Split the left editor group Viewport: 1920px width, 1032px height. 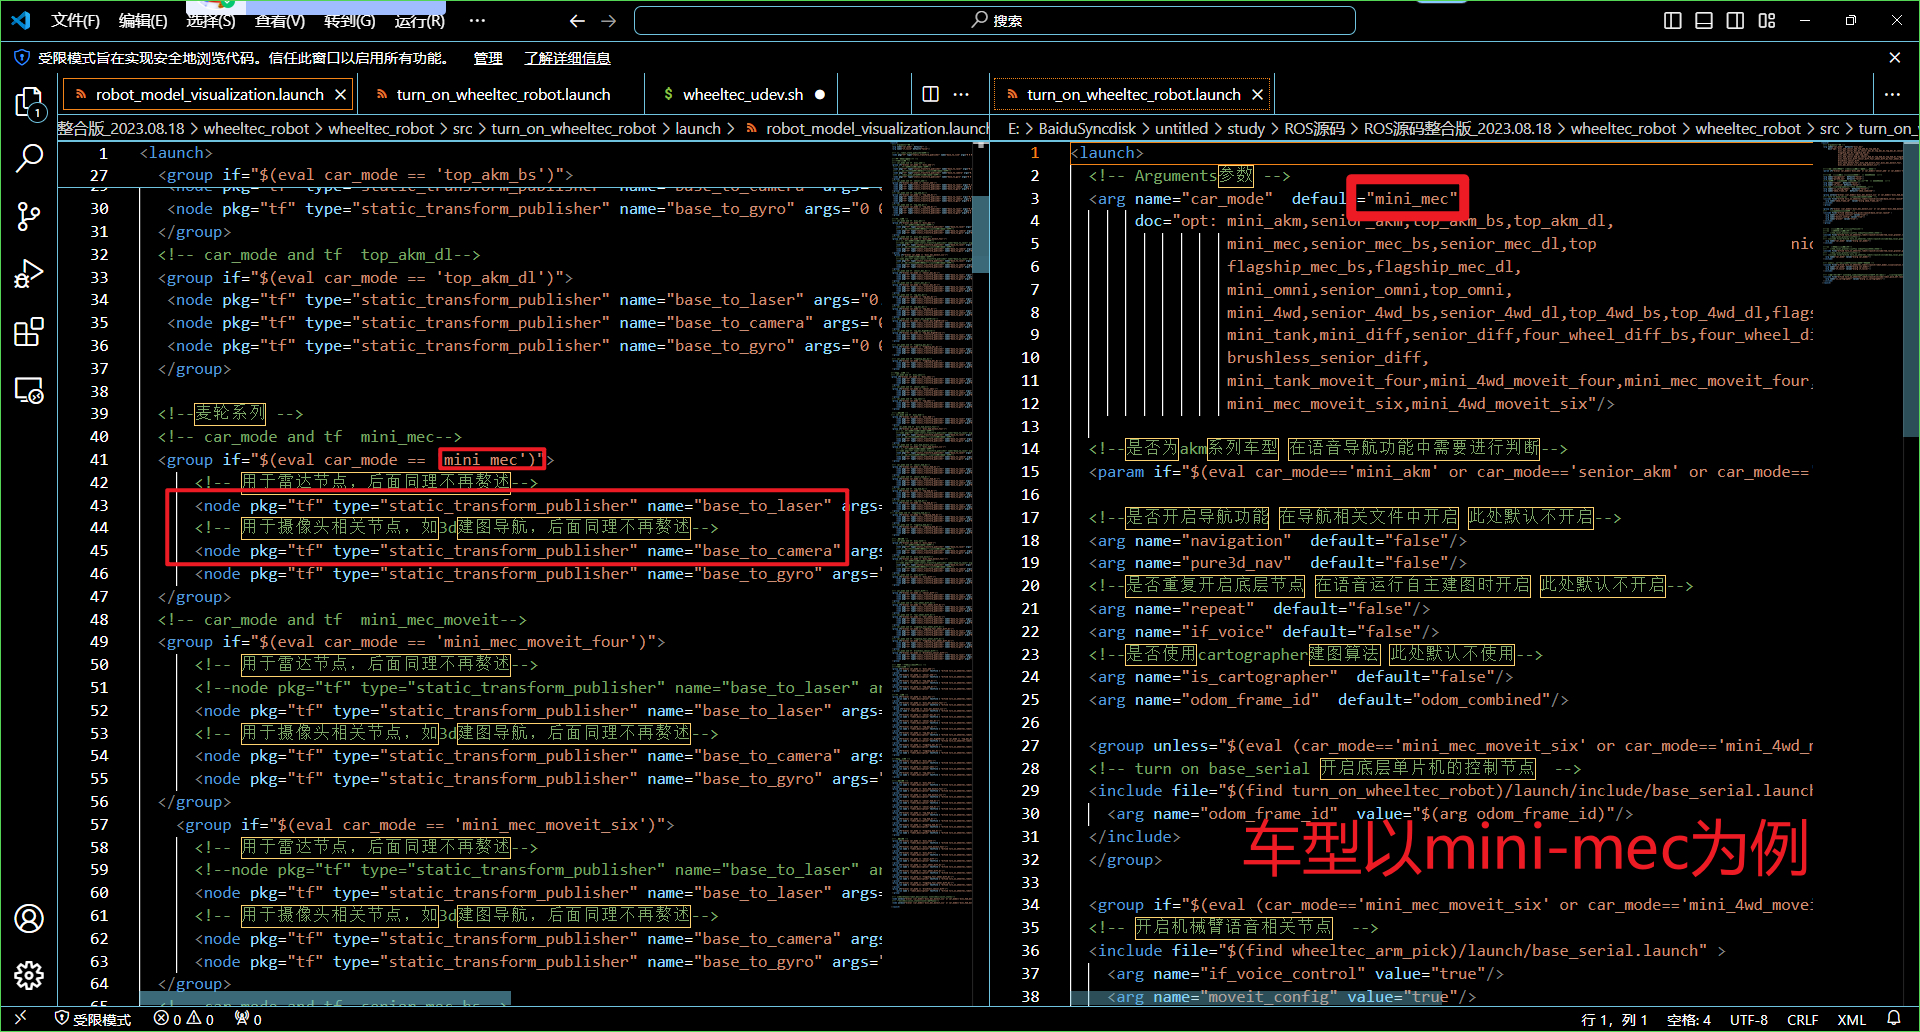click(930, 94)
